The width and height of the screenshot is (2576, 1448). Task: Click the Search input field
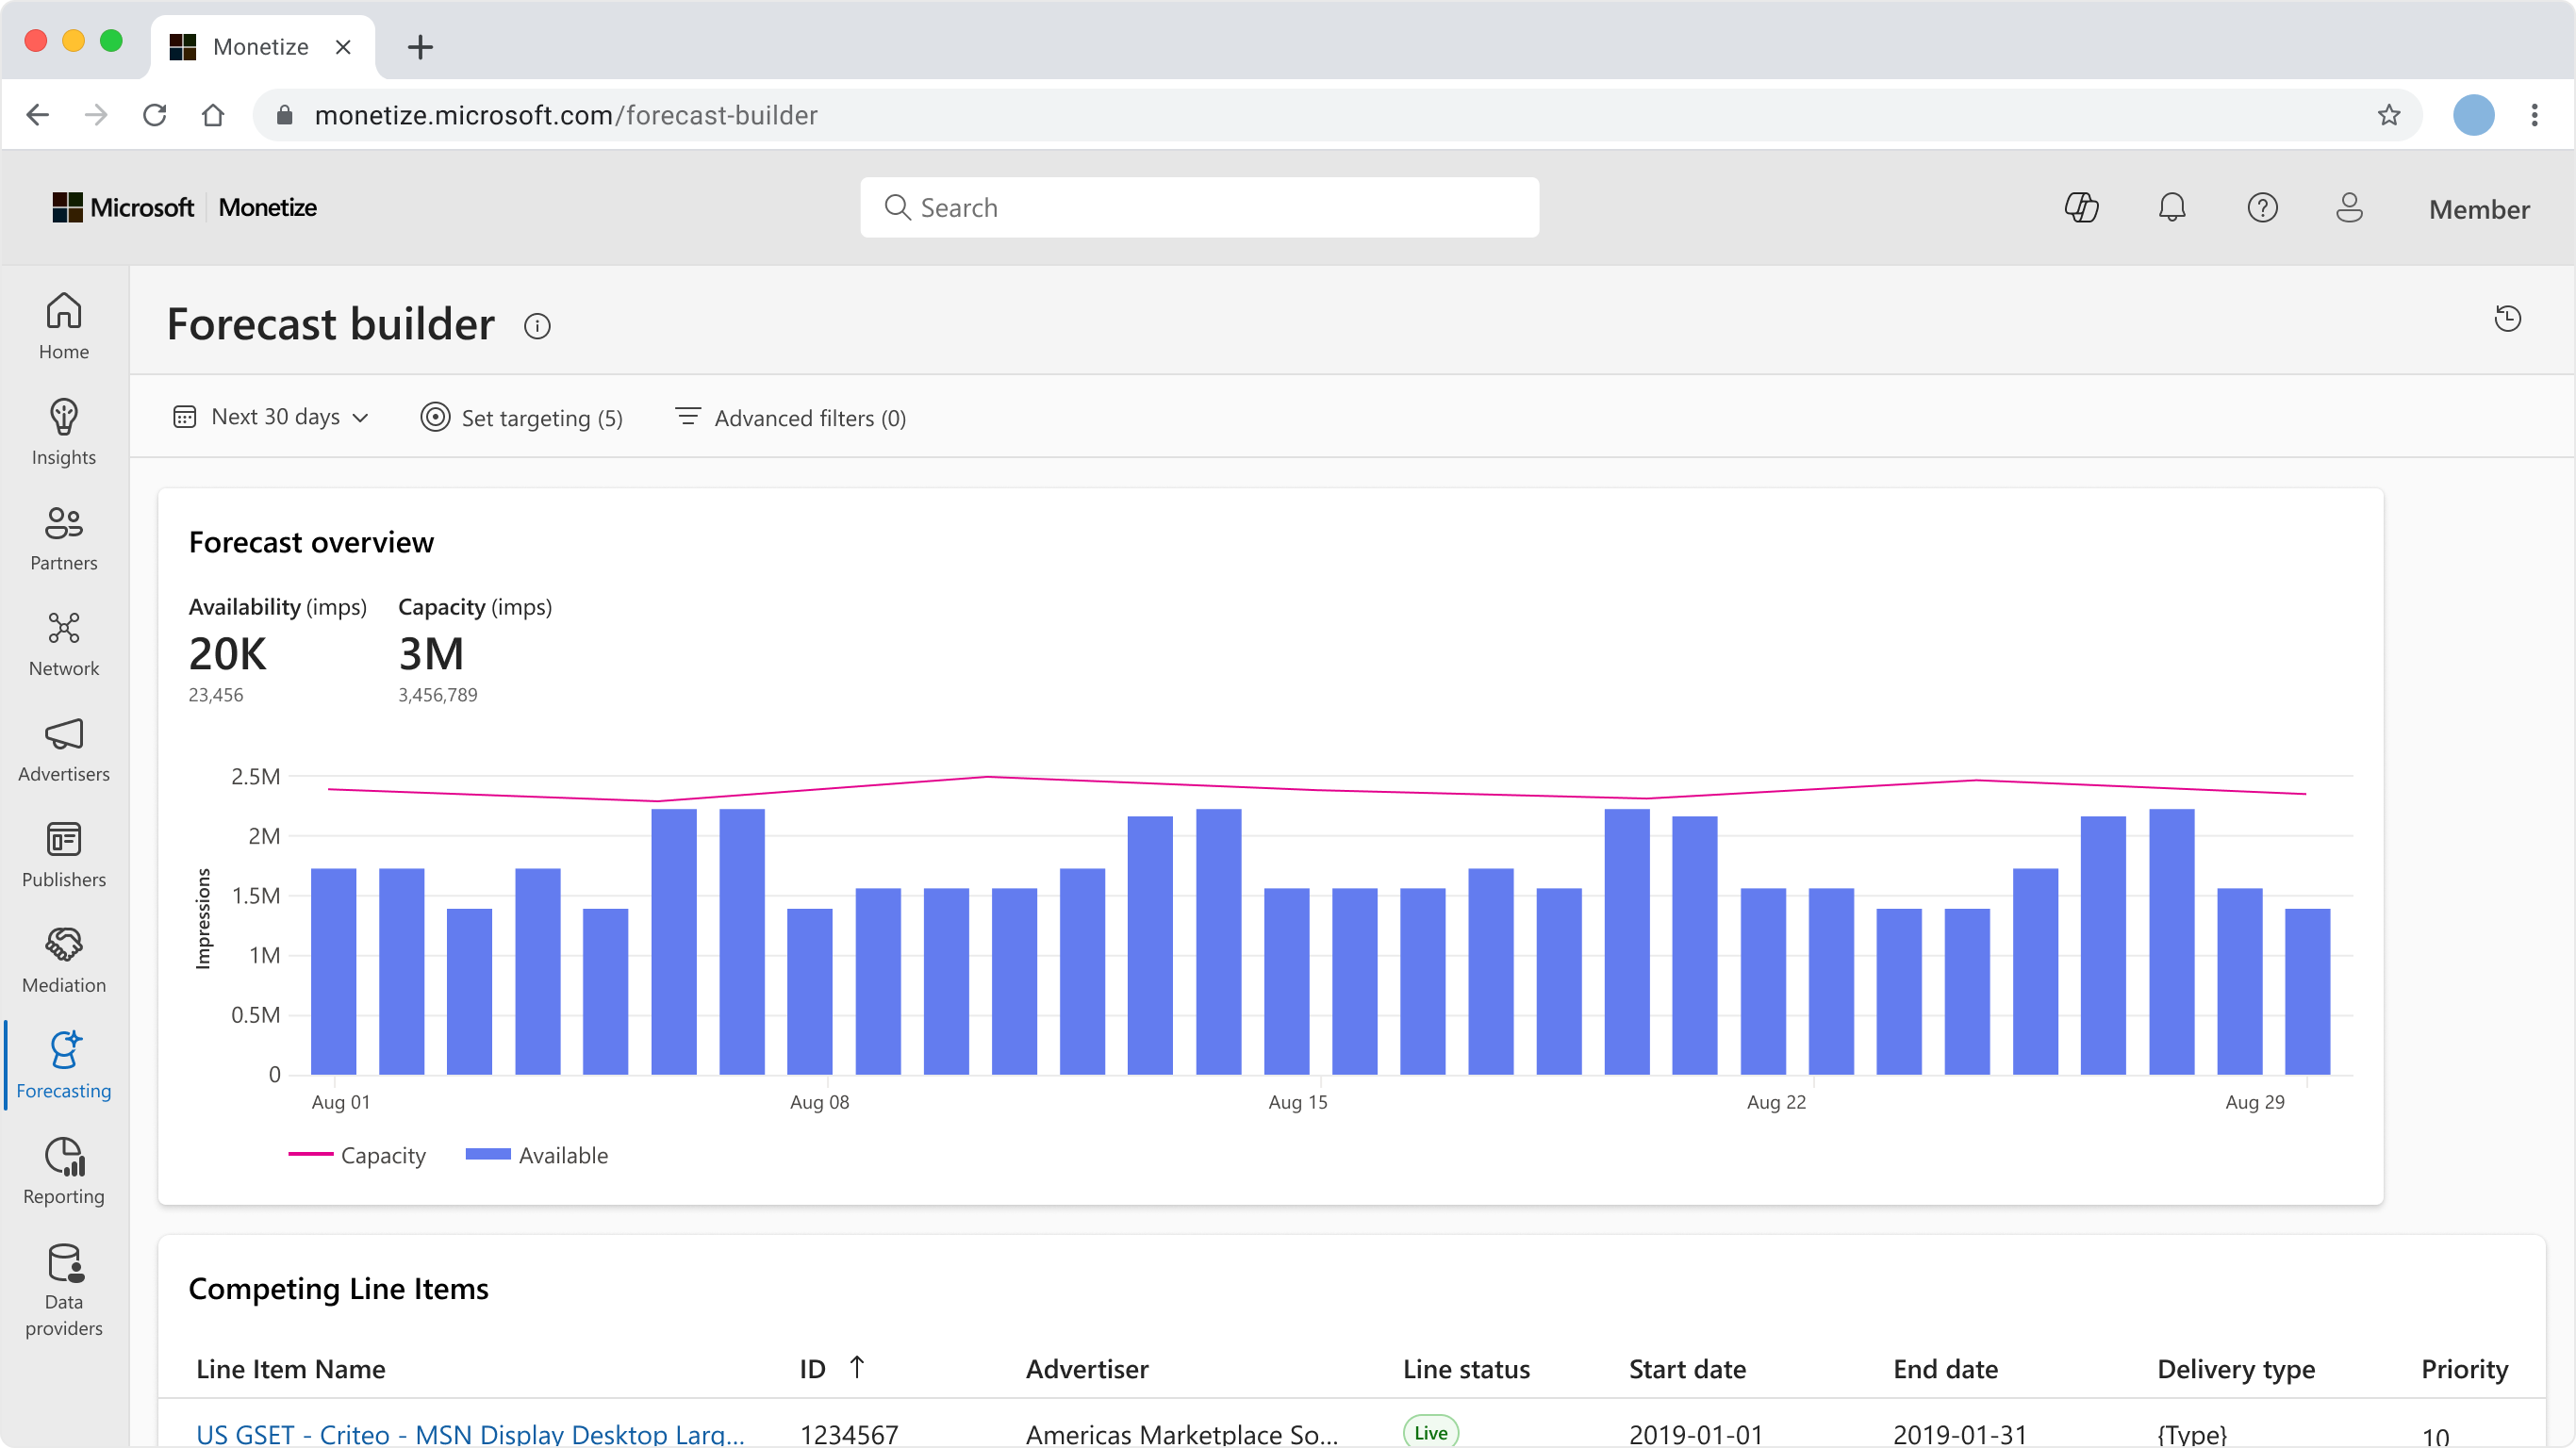[1199, 208]
